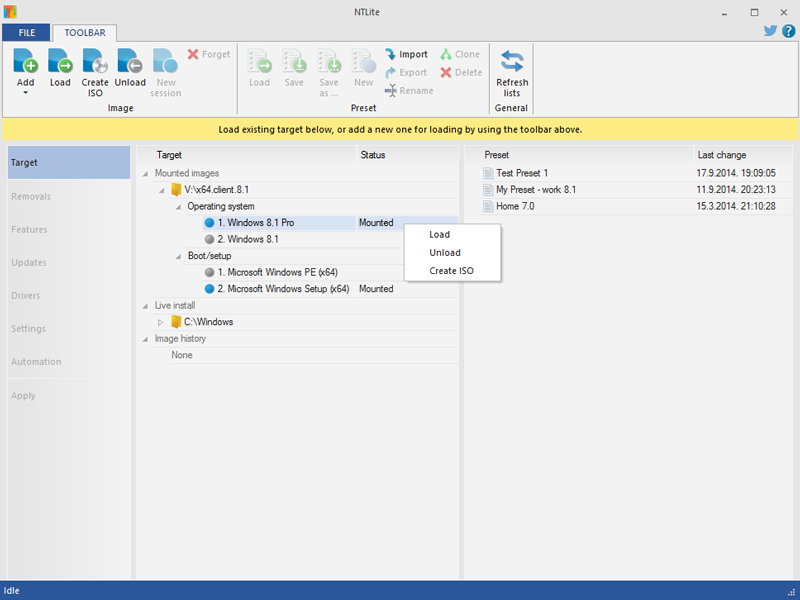Export the preset

point(406,72)
